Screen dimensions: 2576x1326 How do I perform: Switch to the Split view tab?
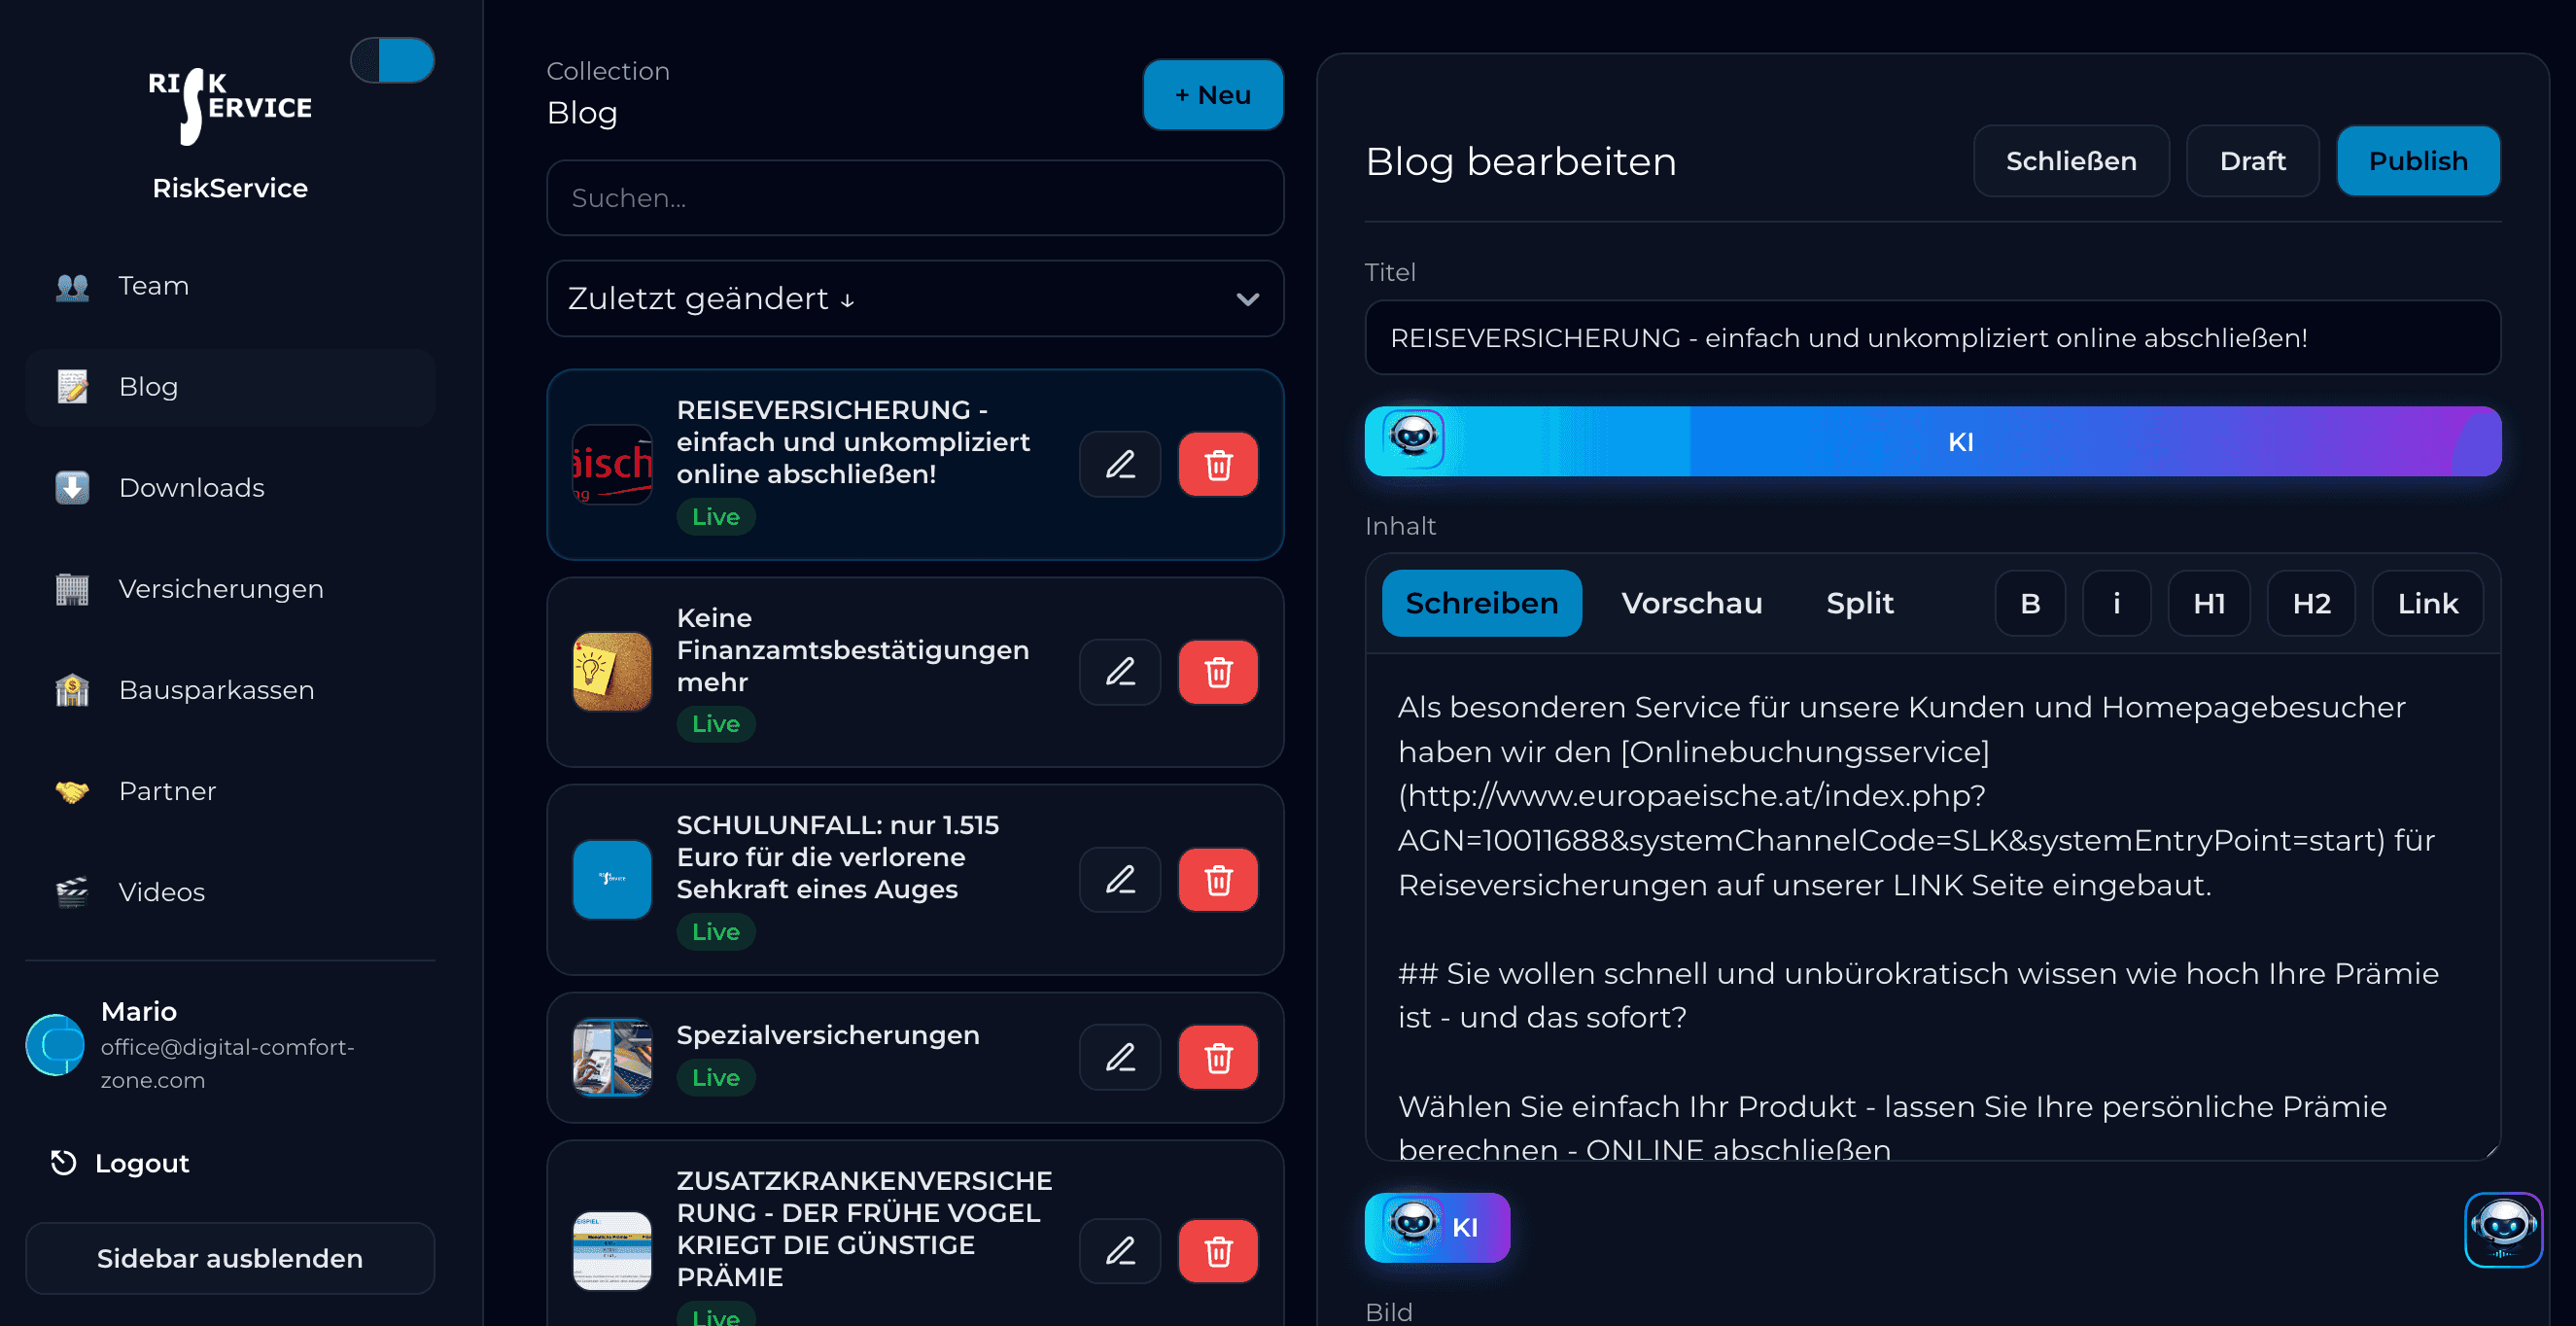coord(1860,603)
